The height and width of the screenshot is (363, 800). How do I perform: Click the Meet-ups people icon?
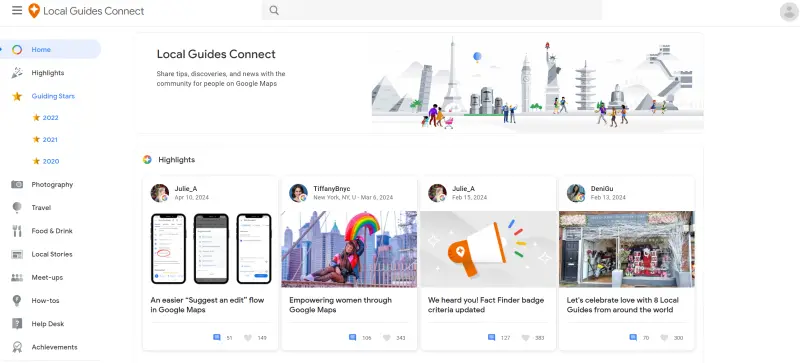tap(17, 277)
